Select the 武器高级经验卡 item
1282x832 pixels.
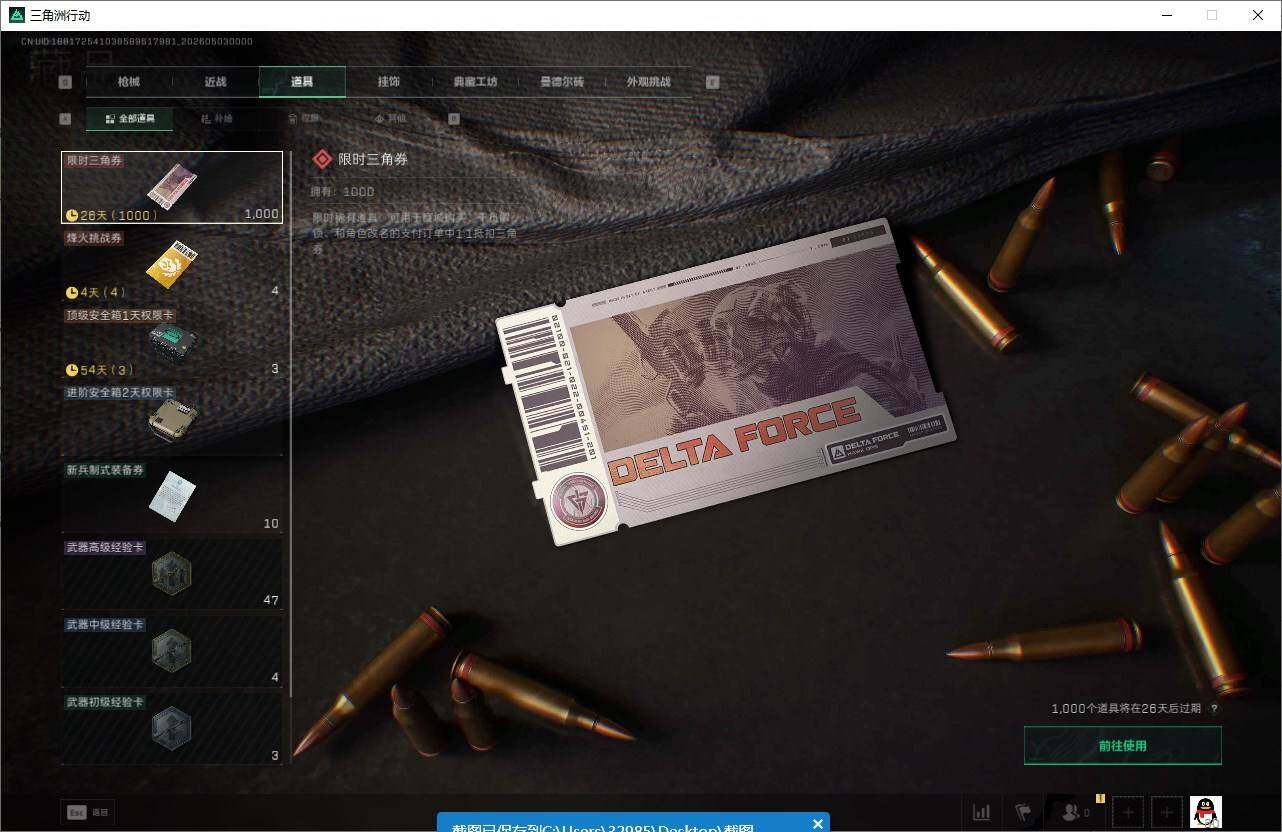pos(172,575)
